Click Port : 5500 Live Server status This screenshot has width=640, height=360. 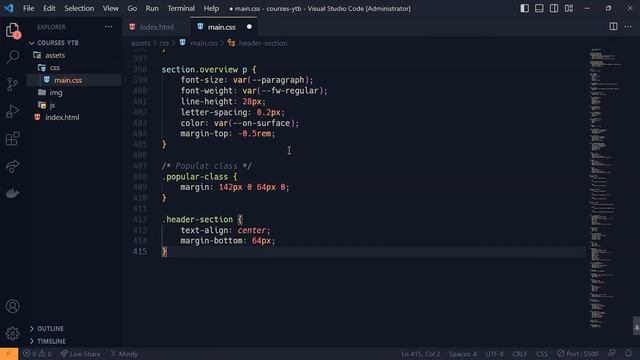pyautogui.click(x=578, y=354)
